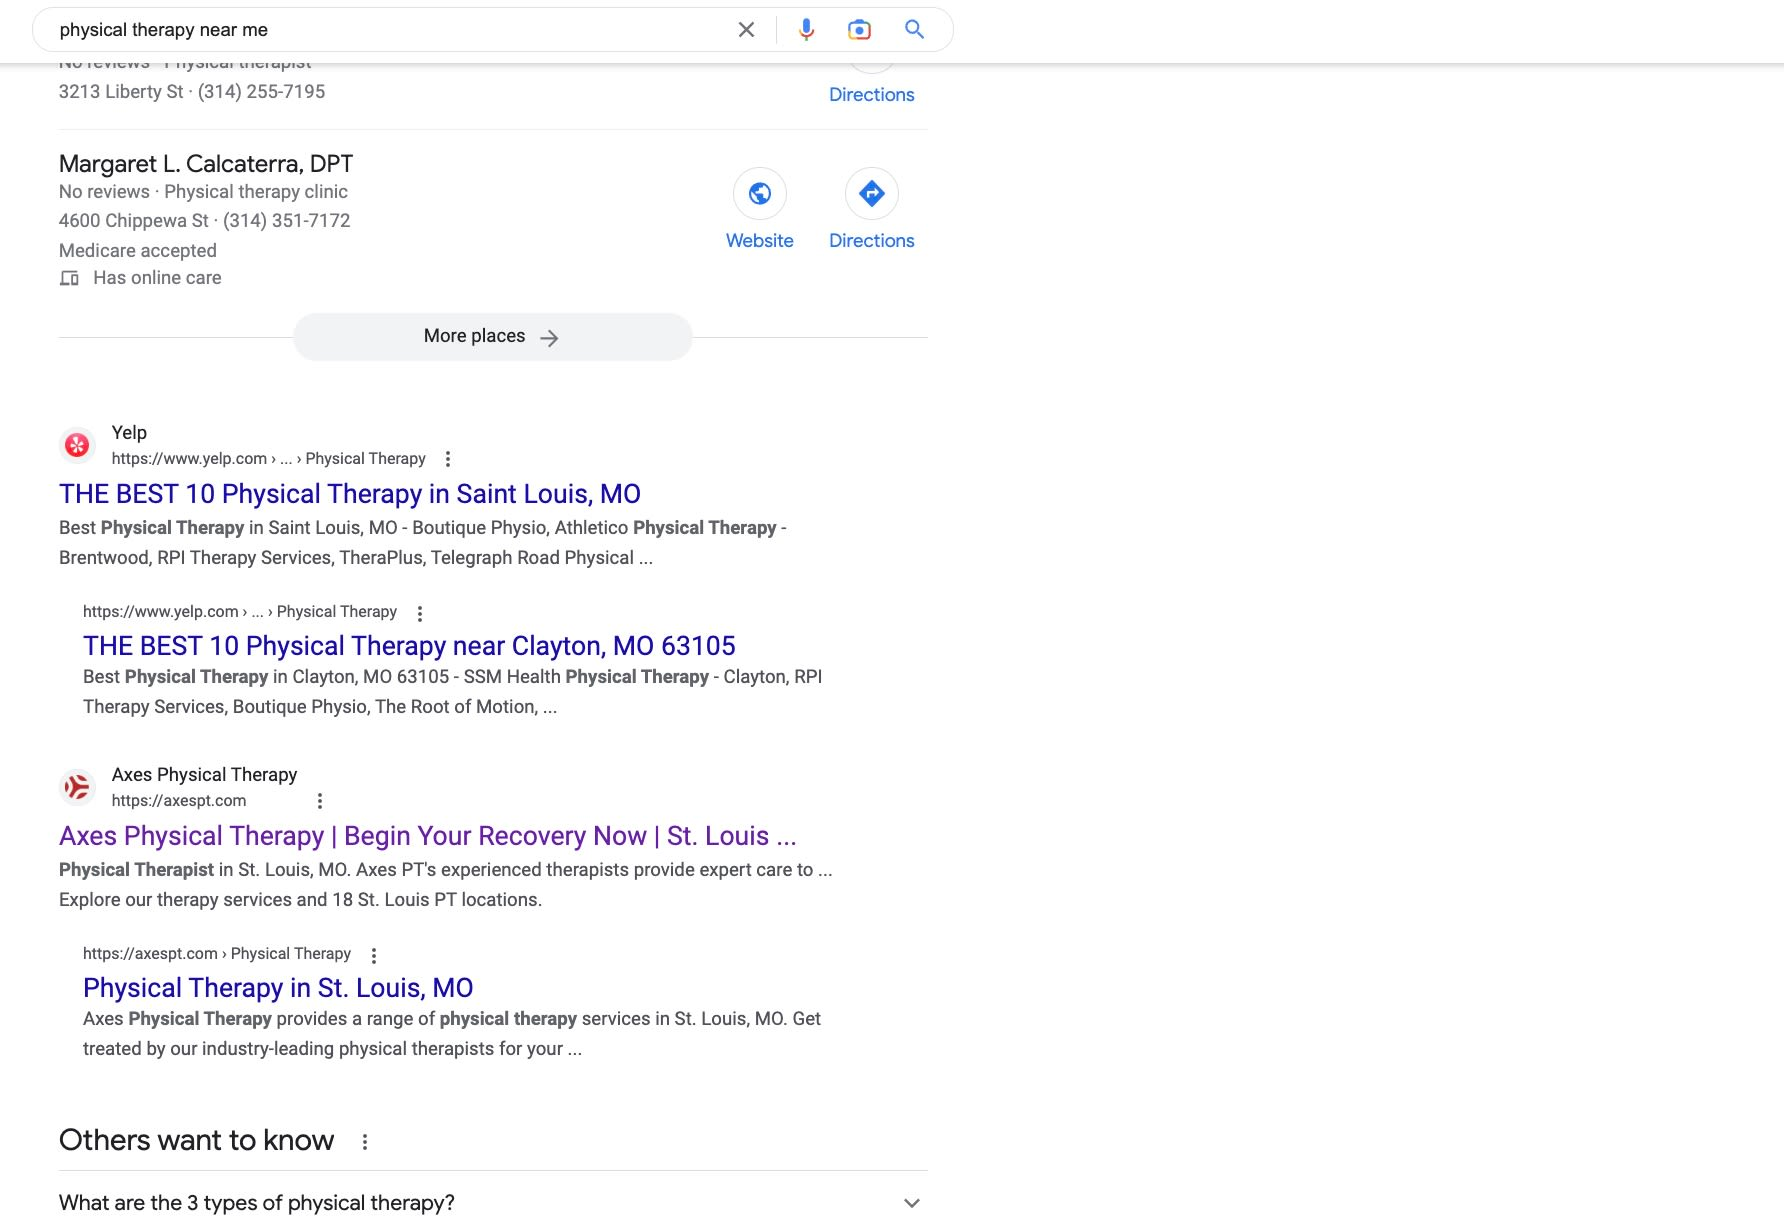Click Directions arrow icon for Margaret L. Calcaterra
Screen dimensions: 1784x1228
872,193
